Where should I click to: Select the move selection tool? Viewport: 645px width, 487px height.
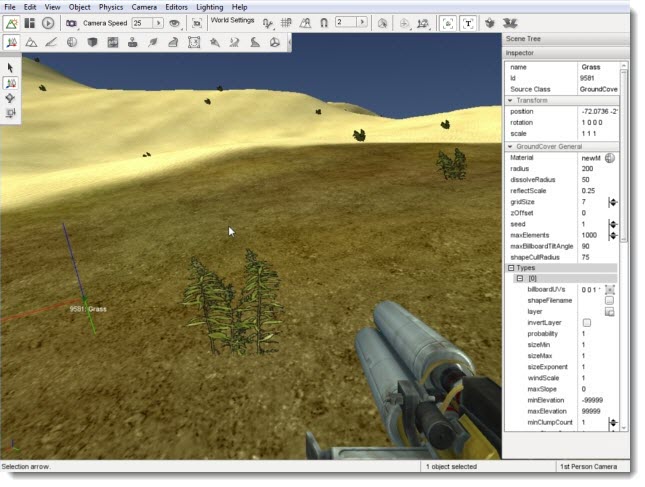(10, 83)
